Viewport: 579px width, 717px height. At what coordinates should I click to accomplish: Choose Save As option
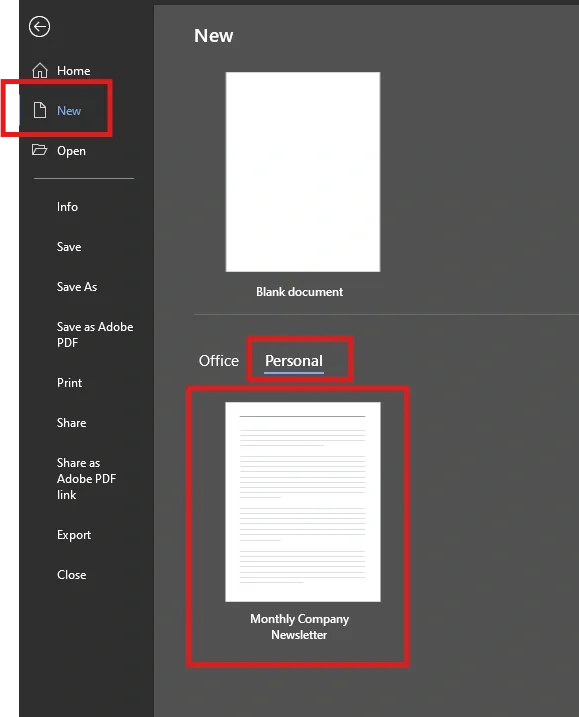pos(77,287)
